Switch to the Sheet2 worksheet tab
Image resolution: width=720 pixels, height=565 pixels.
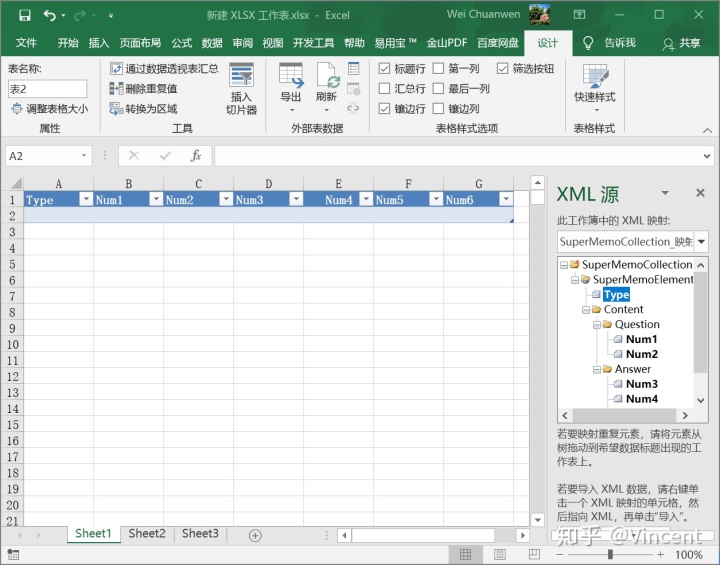147,534
